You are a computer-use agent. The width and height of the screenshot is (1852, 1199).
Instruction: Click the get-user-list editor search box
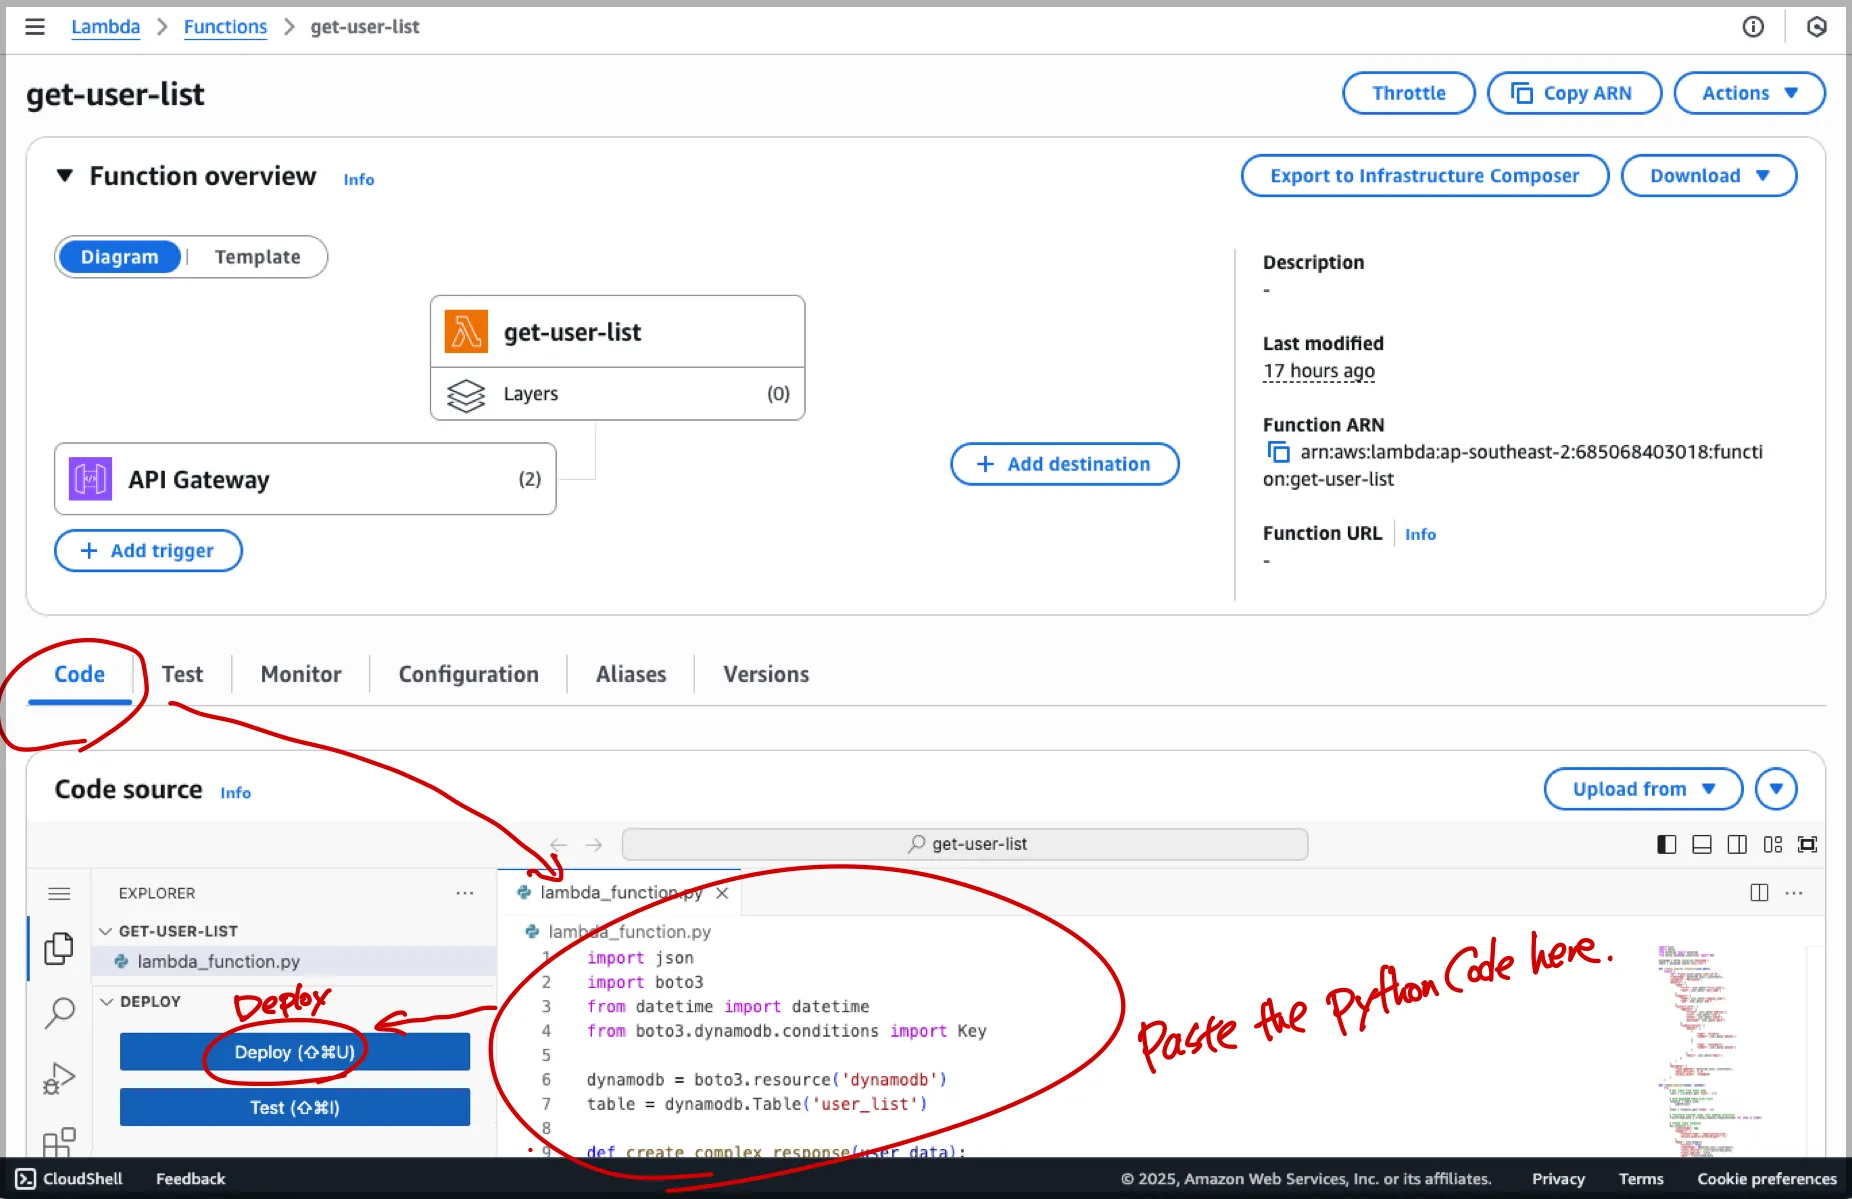point(965,844)
